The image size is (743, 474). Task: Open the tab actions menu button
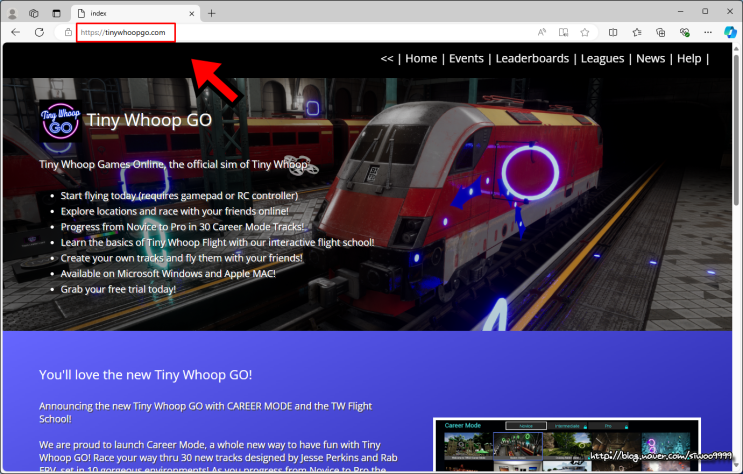[x=56, y=13]
